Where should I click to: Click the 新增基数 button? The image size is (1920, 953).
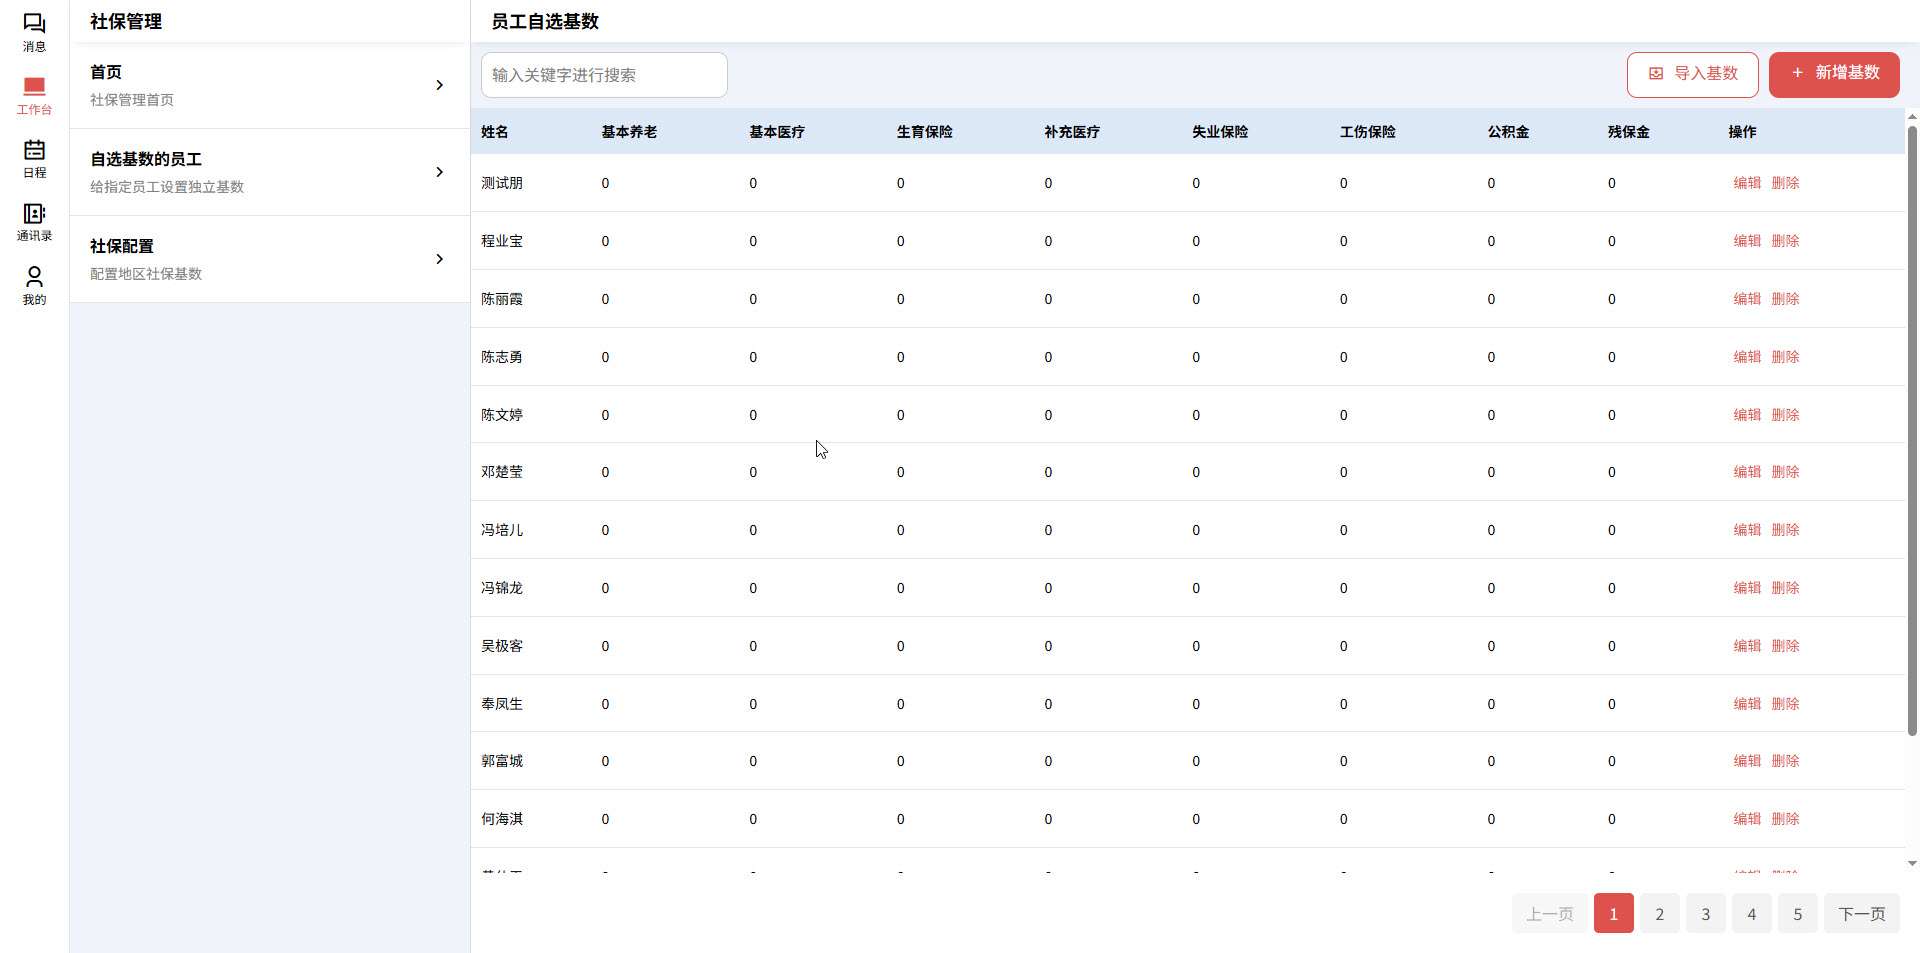(x=1833, y=74)
